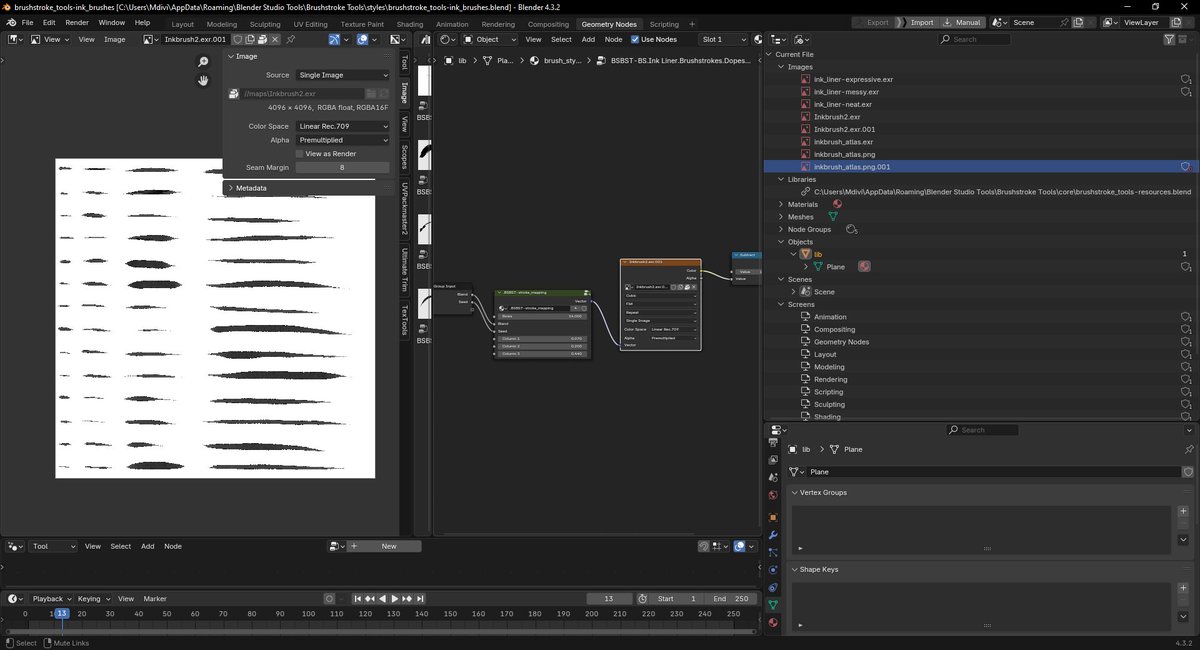Adjust the Seam Margin value field

pos(342,168)
